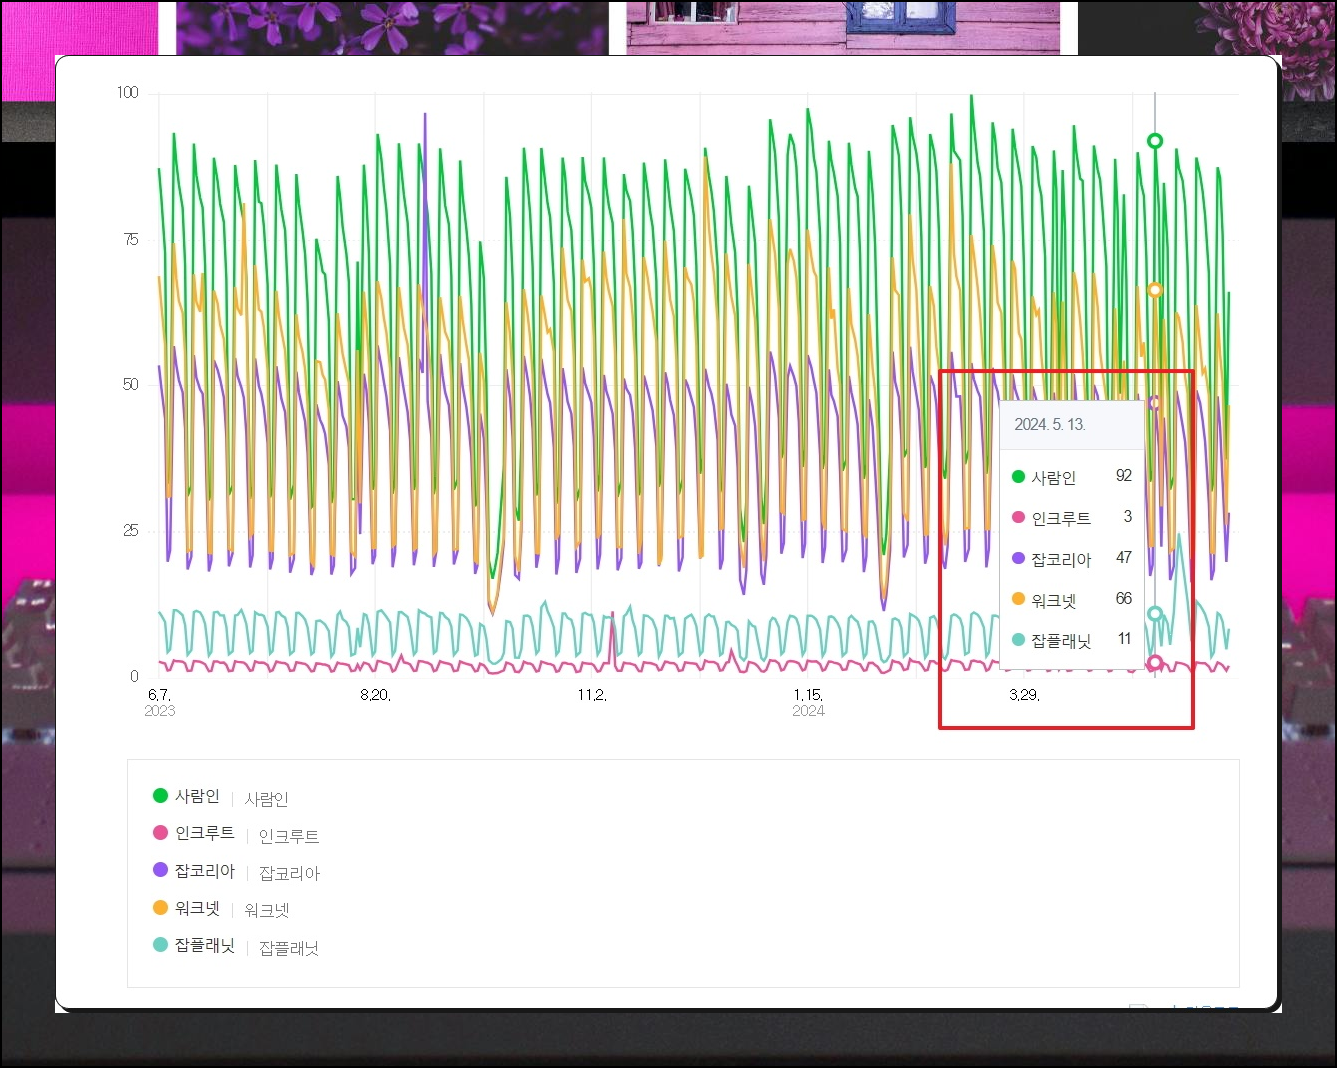1337x1068 pixels.
Task: Click the 8.20. x-axis date label
Action: pyautogui.click(x=375, y=695)
